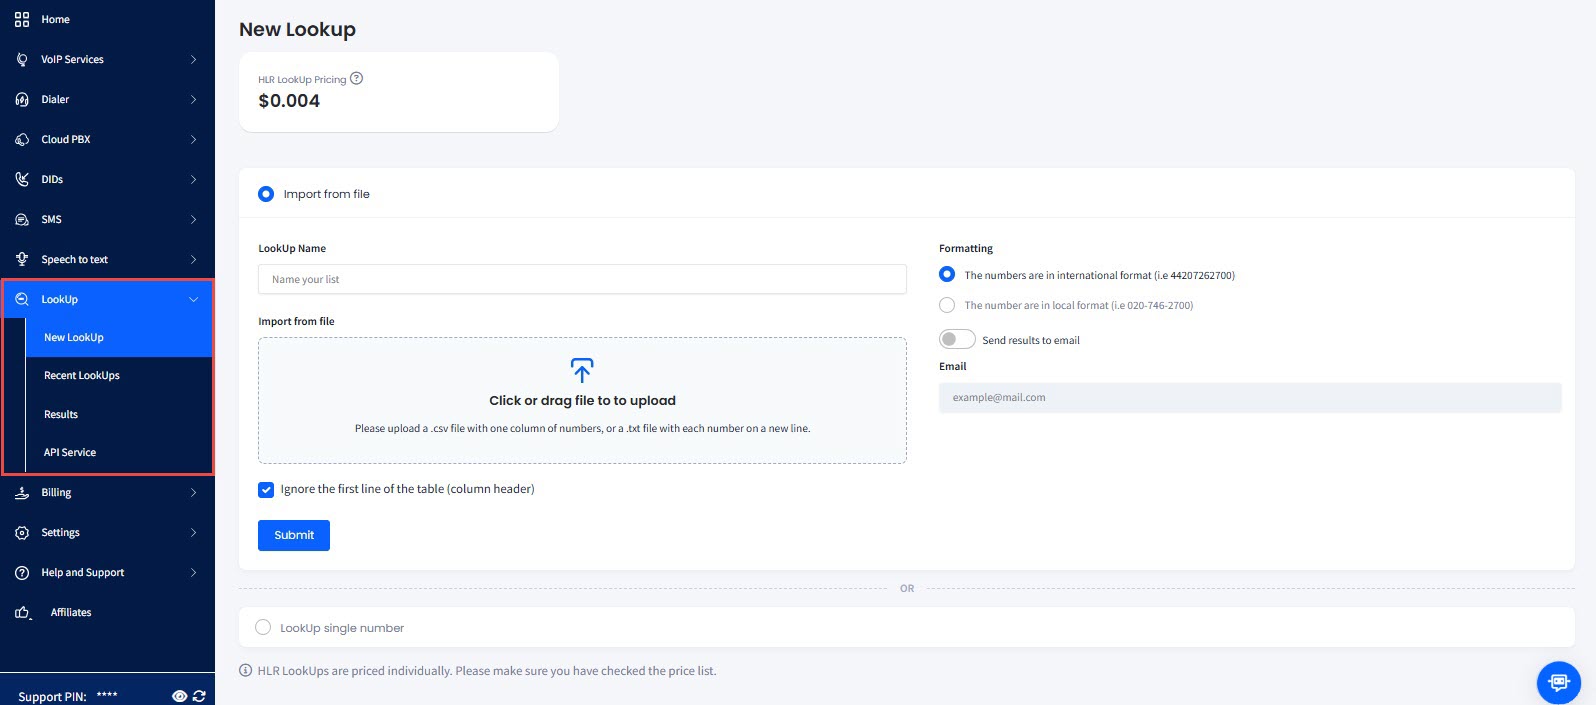
Task: Click or drag file upload area
Action: tap(582, 400)
